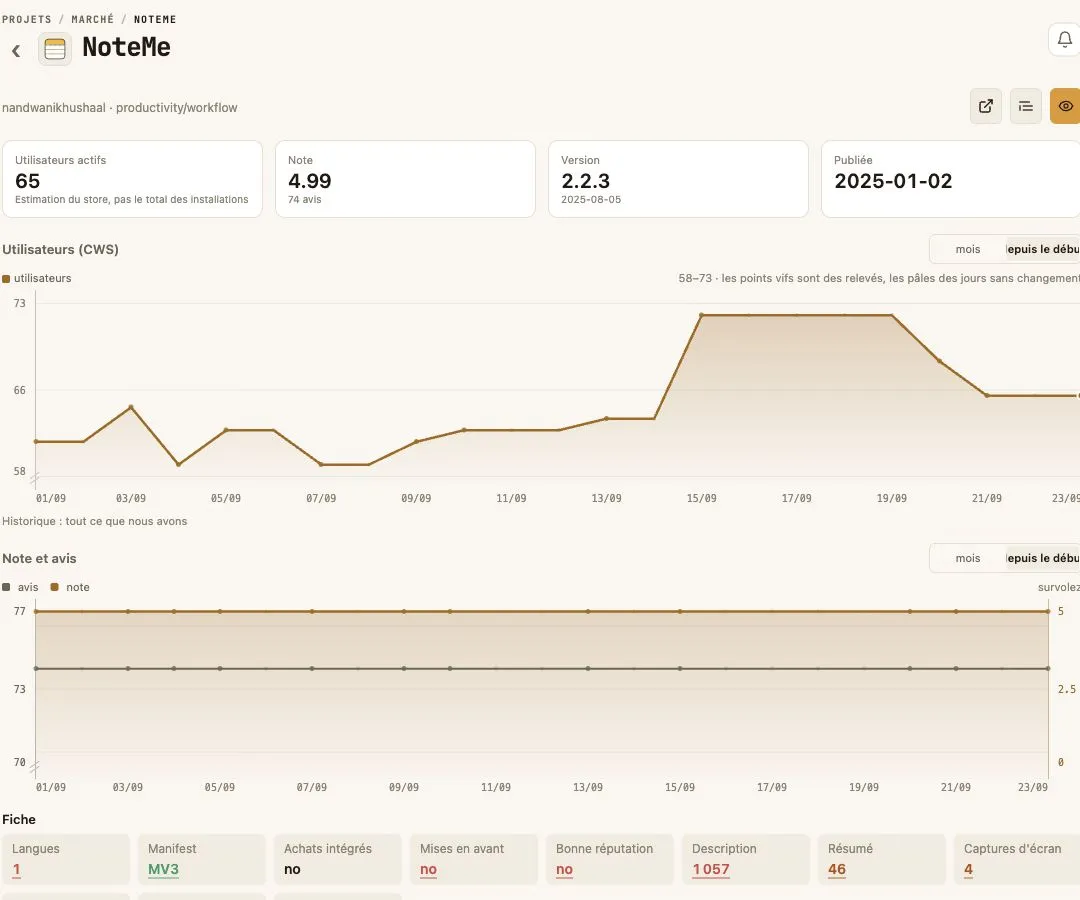Image resolution: width=1080 pixels, height=900 pixels.
Task: Click the 'Fiche' section heading
Action: tap(19, 819)
